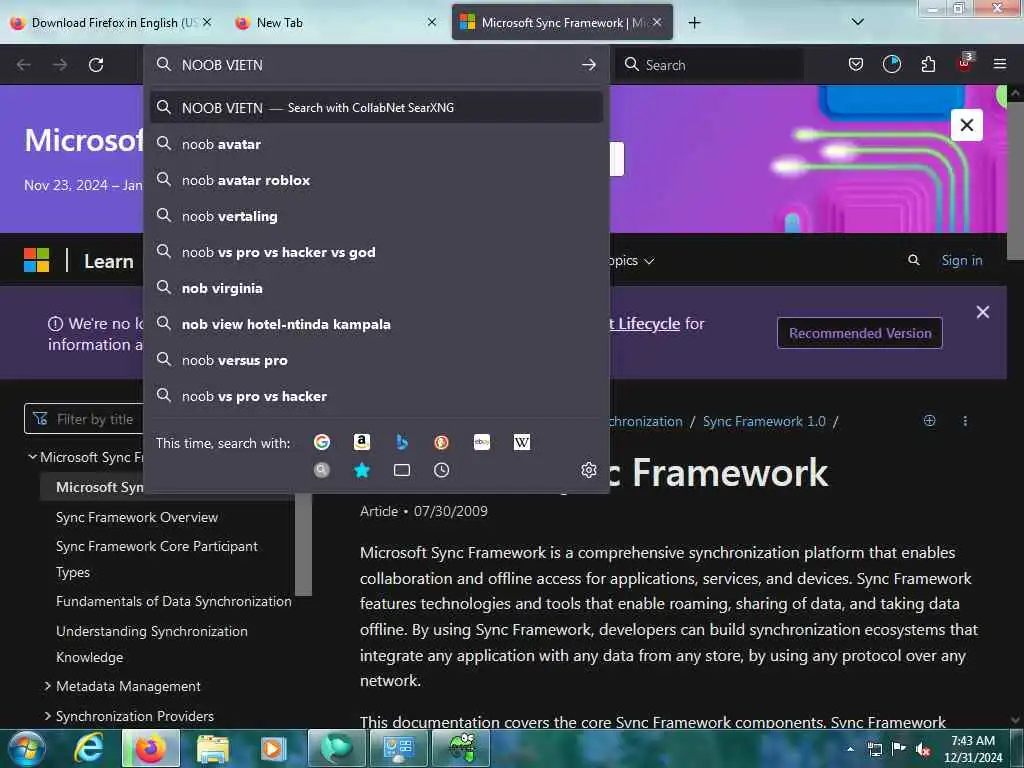Screen dimensions: 1024x768
Task: Go back to previous page
Action: tap(24, 65)
